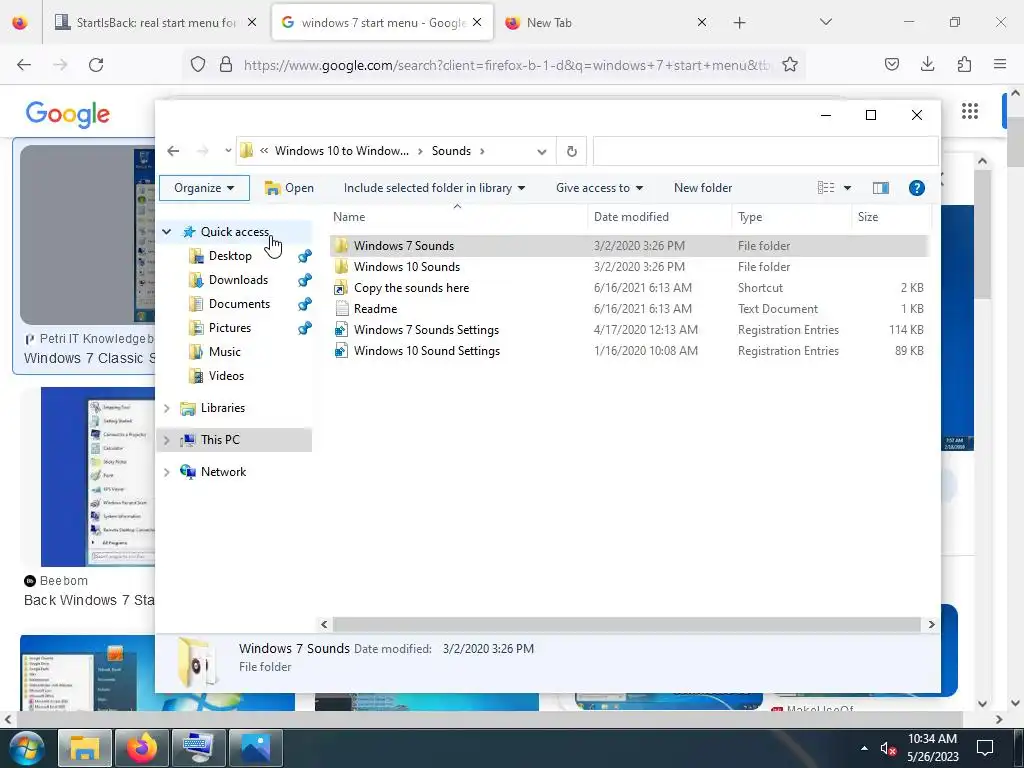Open File Explorer from taskbar
Image resolution: width=1024 pixels, height=768 pixels.
(x=85, y=748)
